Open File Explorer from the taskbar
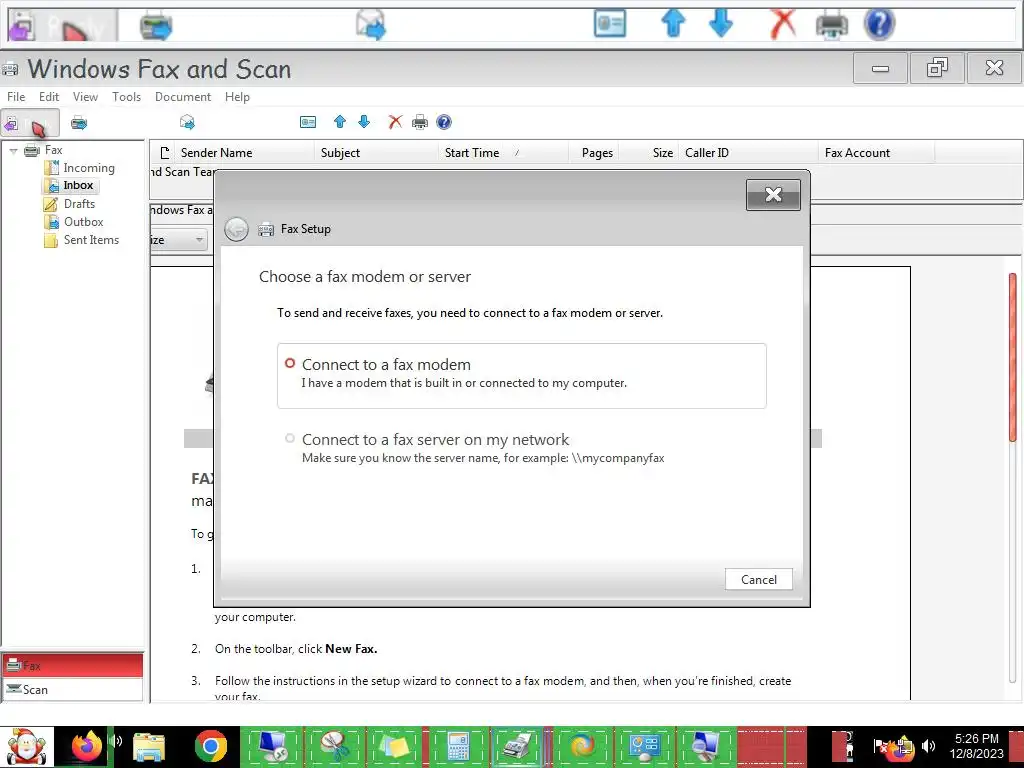Image resolution: width=1024 pixels, height=768 pixels. point(149,747)
